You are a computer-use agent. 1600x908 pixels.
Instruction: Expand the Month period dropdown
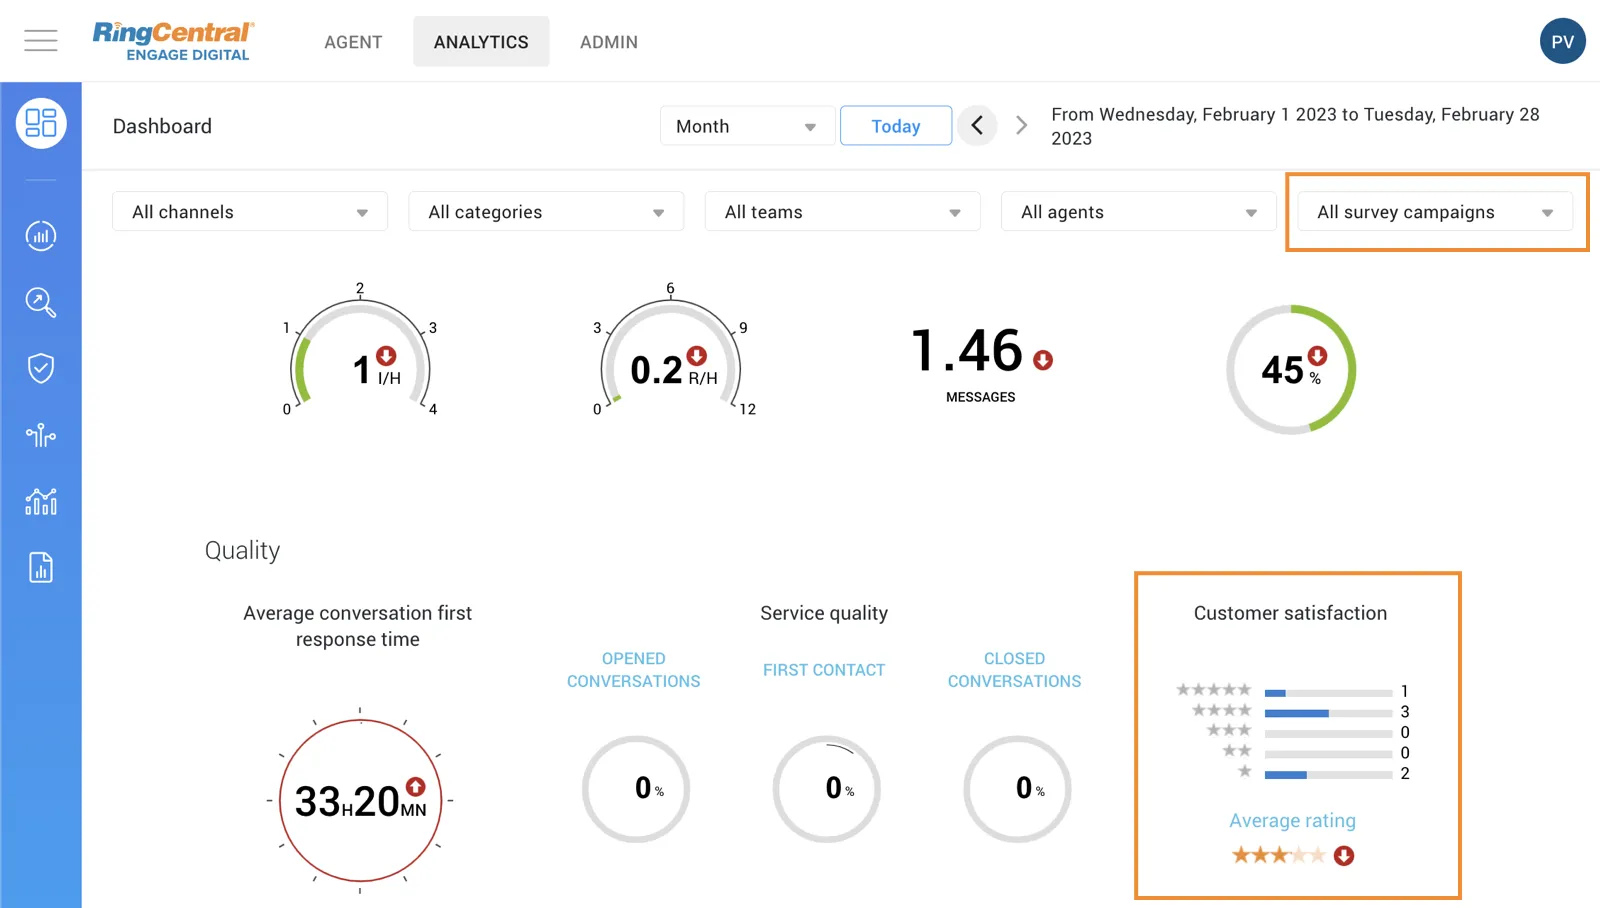pyautogui.click(x=747, y=126)
